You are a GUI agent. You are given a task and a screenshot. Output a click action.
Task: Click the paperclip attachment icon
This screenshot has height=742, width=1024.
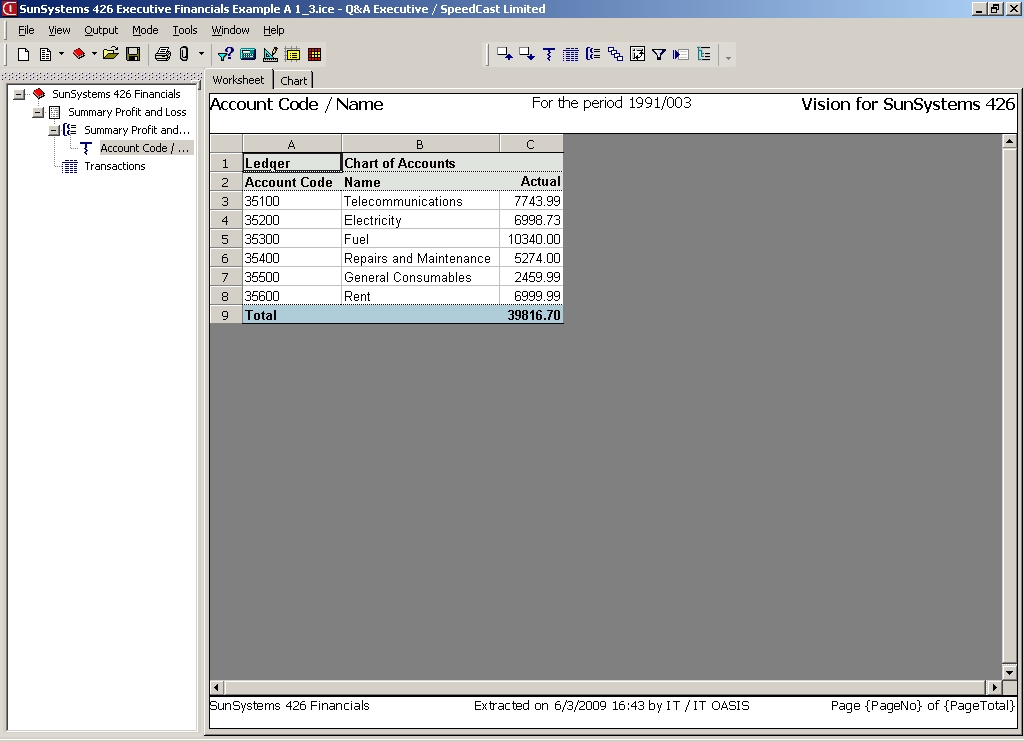point(184,54)
